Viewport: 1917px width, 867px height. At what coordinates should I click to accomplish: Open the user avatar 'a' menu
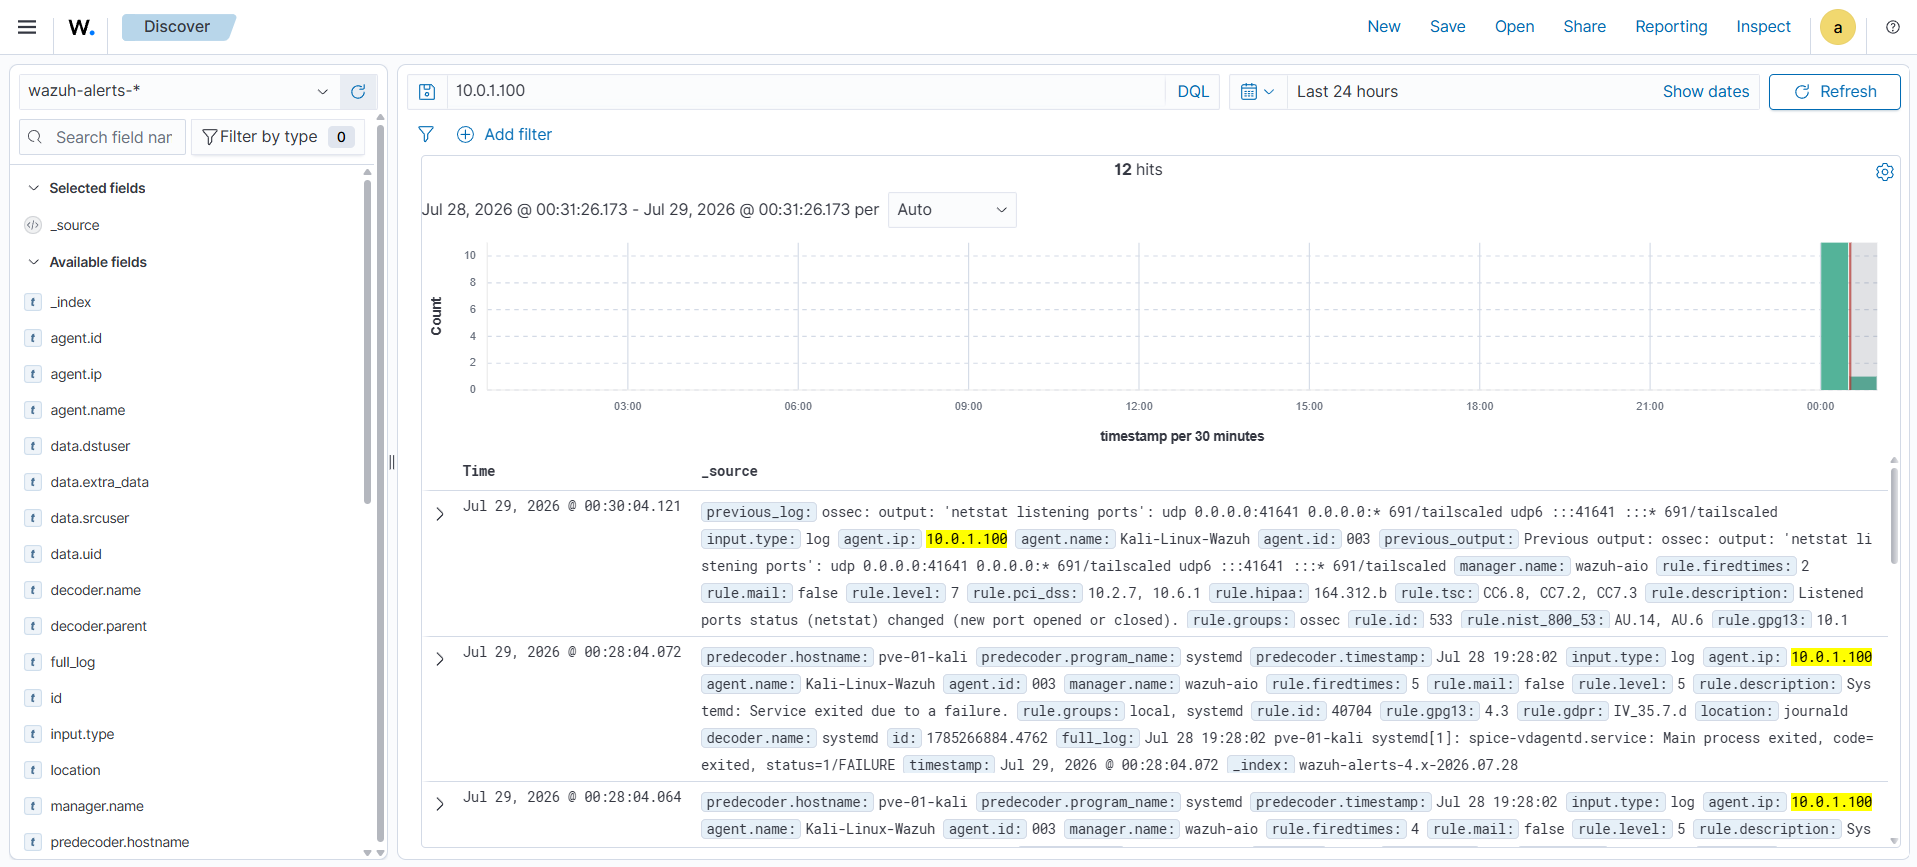(1837, 27)
